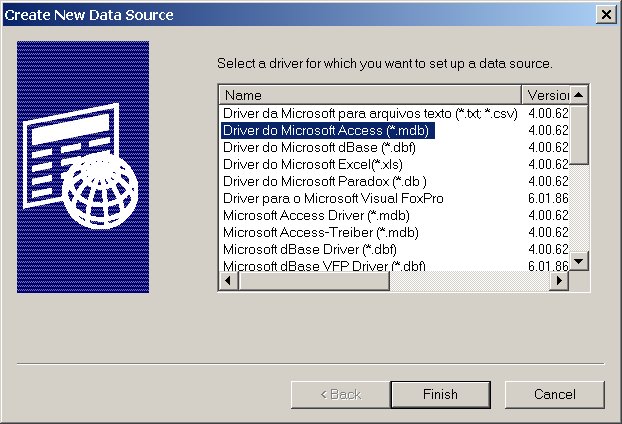This screenshot has height=424, width=622.
Task: Click the horizontal scrollbar track right of thumb
Action: coord(470,280)
